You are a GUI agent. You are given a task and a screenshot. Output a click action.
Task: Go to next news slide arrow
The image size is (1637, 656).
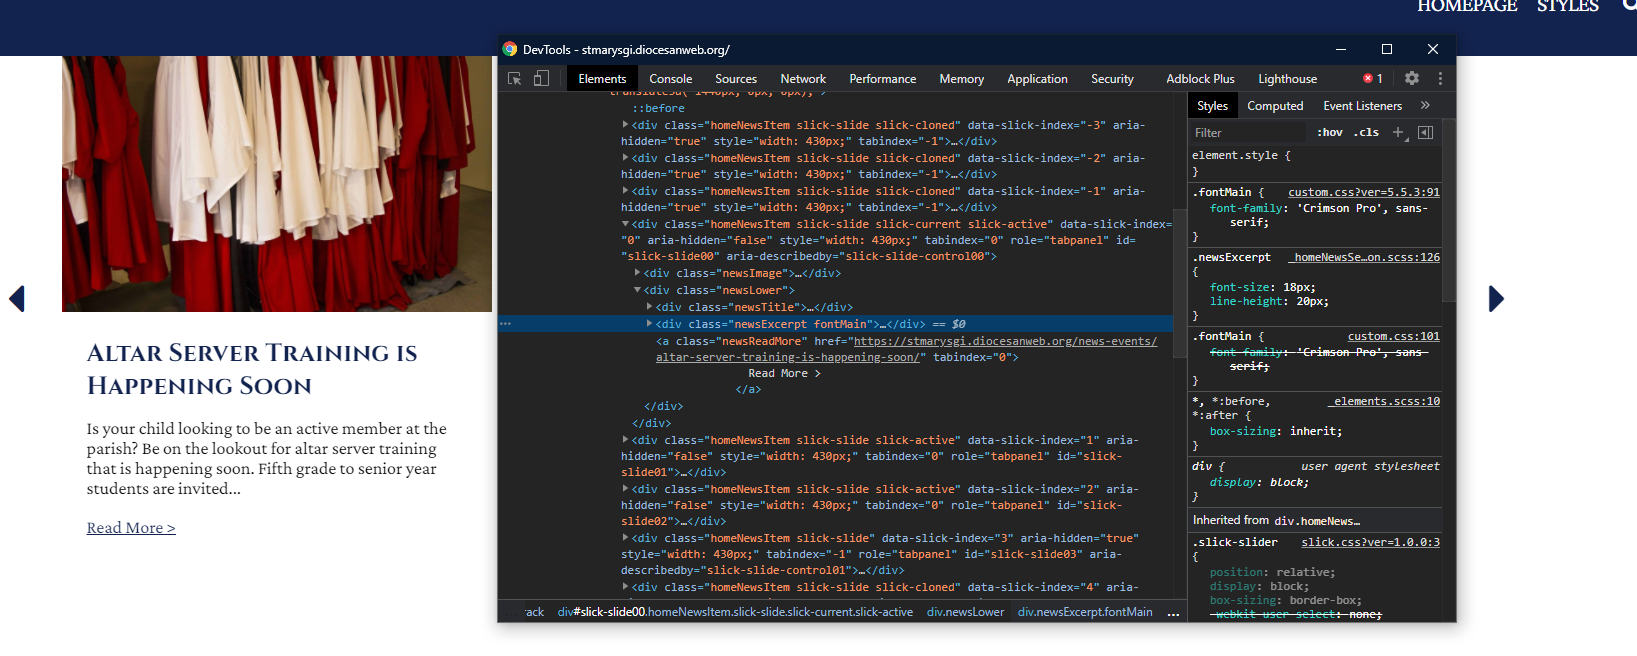click(1495, 299)
